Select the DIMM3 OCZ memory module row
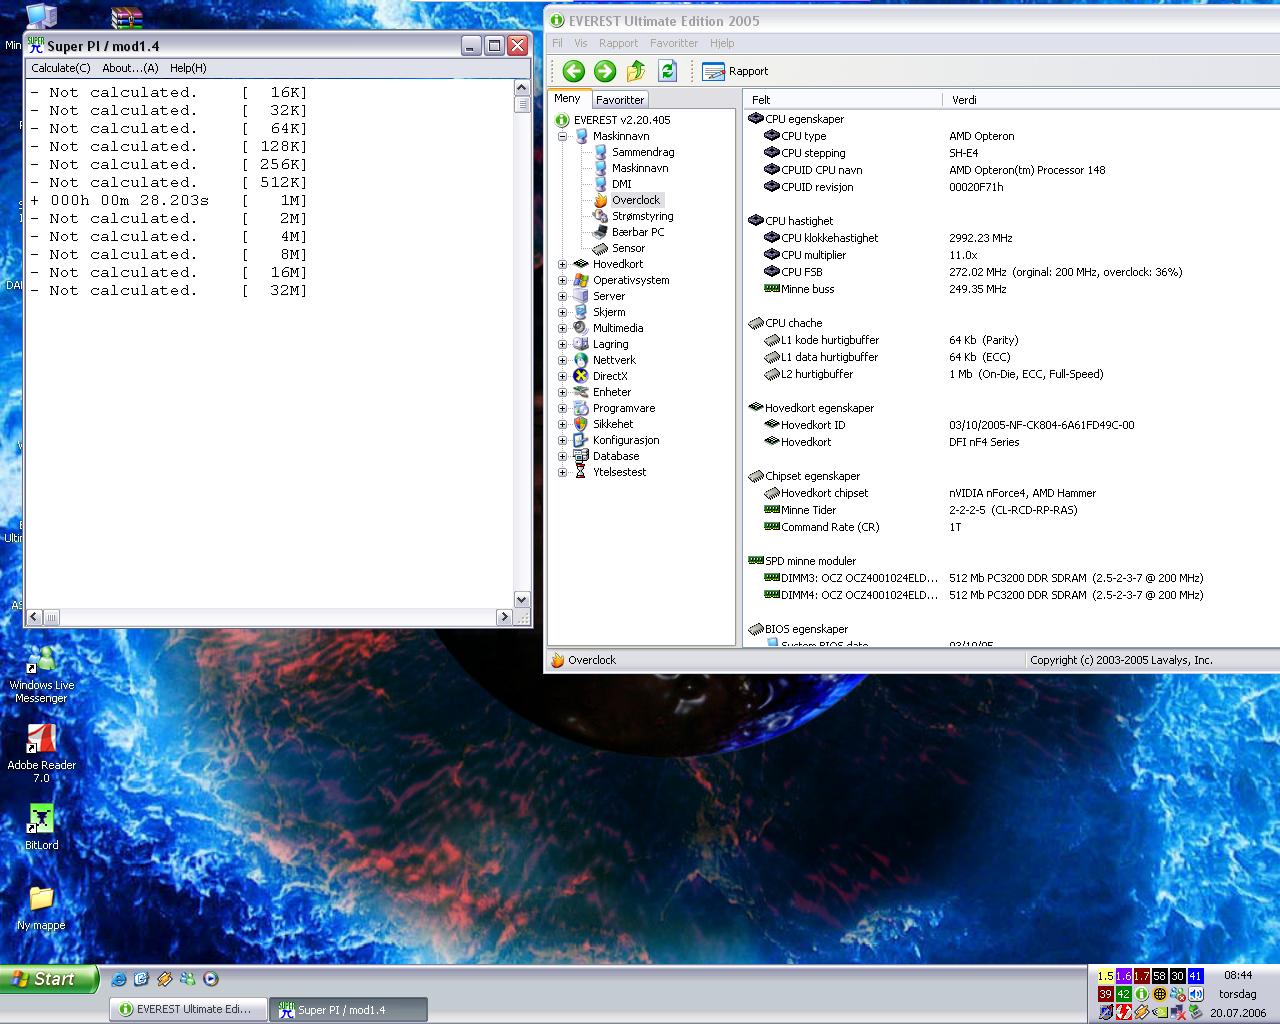This screenshot has width=1280, height=1024. 1012,578
